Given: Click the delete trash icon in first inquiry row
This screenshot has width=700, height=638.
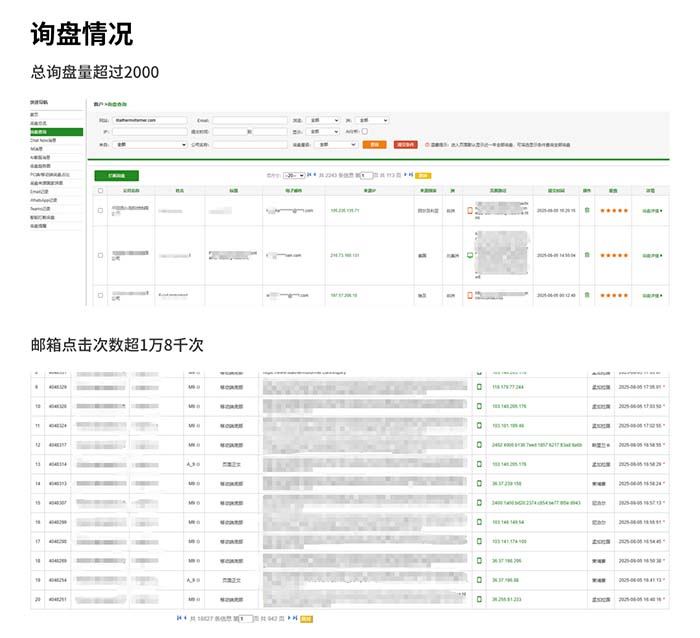Looking at the screenshot, I should 587,211.
